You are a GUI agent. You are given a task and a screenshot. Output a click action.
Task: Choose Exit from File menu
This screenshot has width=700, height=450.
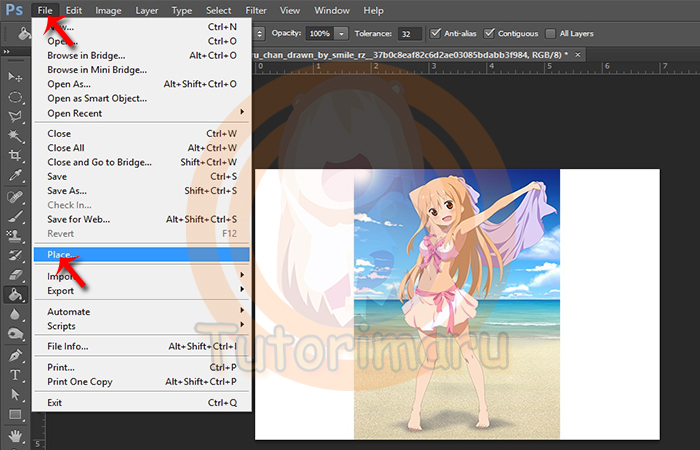[x=142, y=403]
